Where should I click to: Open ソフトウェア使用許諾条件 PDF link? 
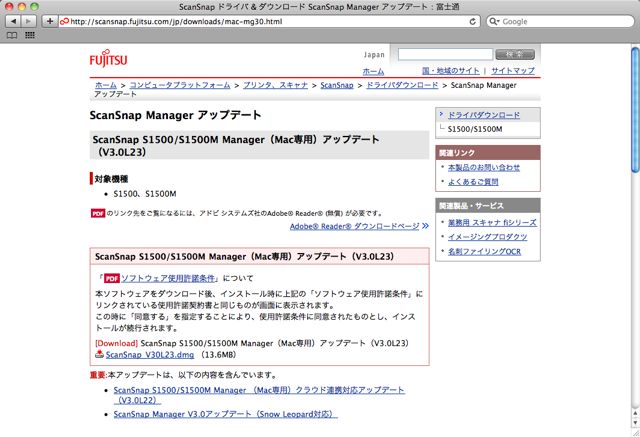coord(169,278)
